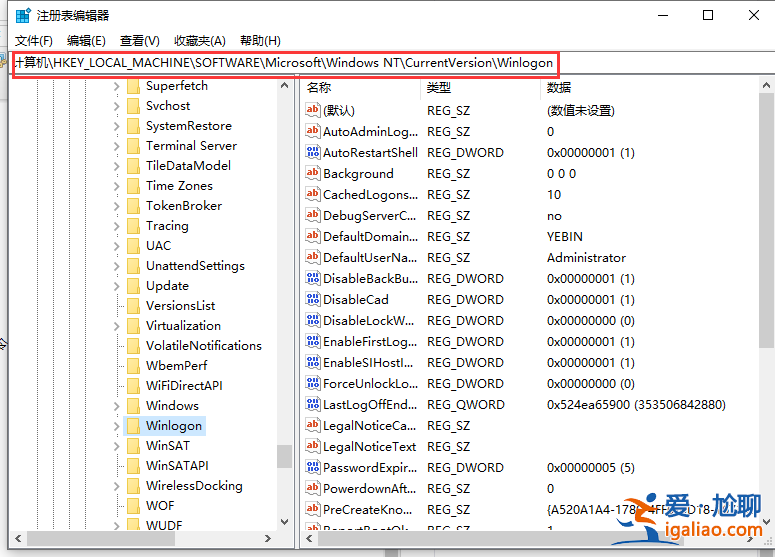The image size is (775, 557).
Task: Select the WinSATAPI folder icon
Action: pos(133,466)
